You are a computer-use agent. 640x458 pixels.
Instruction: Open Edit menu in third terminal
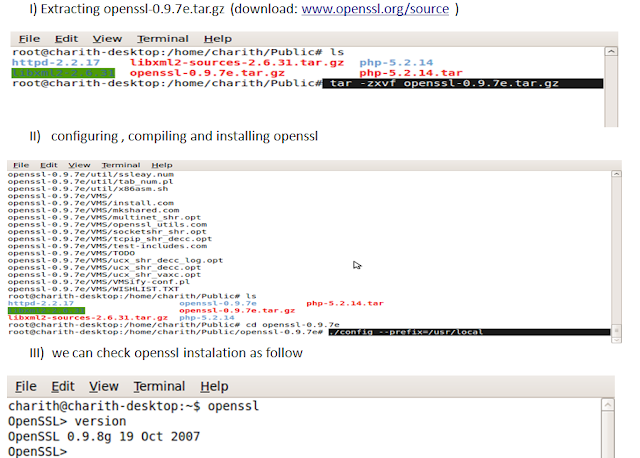63,386
